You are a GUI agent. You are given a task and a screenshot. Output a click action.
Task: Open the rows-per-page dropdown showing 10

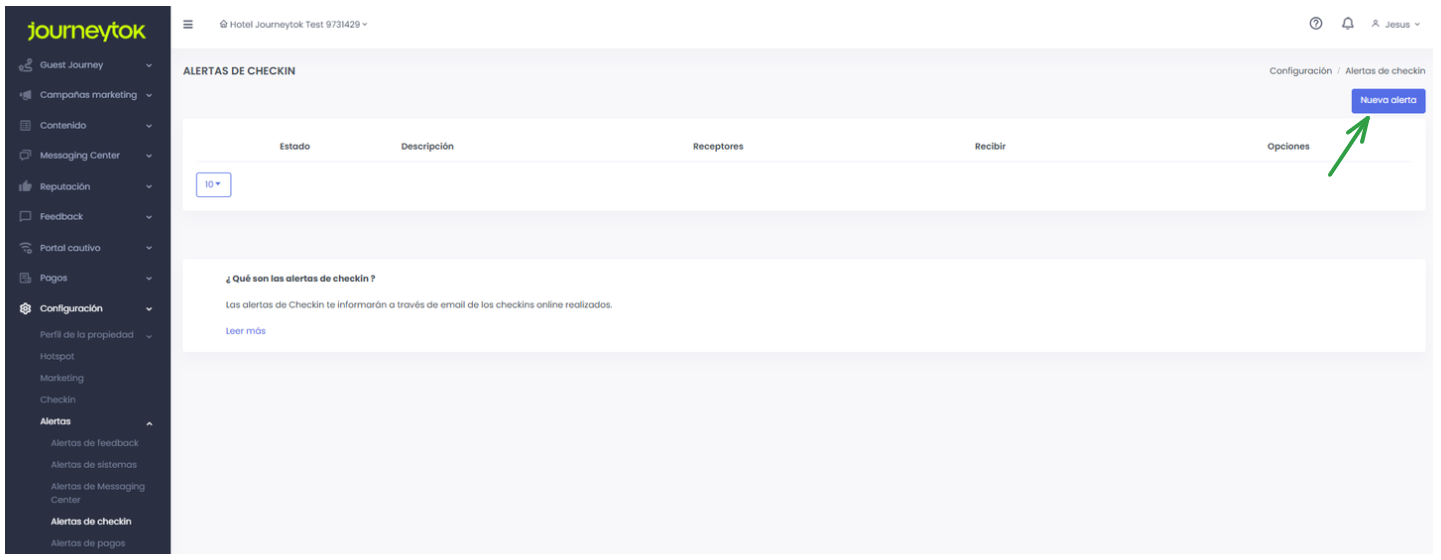214,185
